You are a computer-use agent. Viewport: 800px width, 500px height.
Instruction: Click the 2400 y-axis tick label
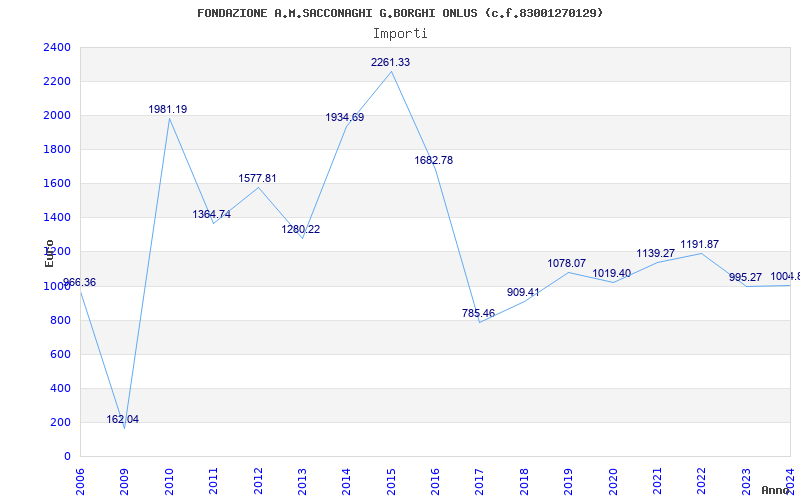pos(57,47)
